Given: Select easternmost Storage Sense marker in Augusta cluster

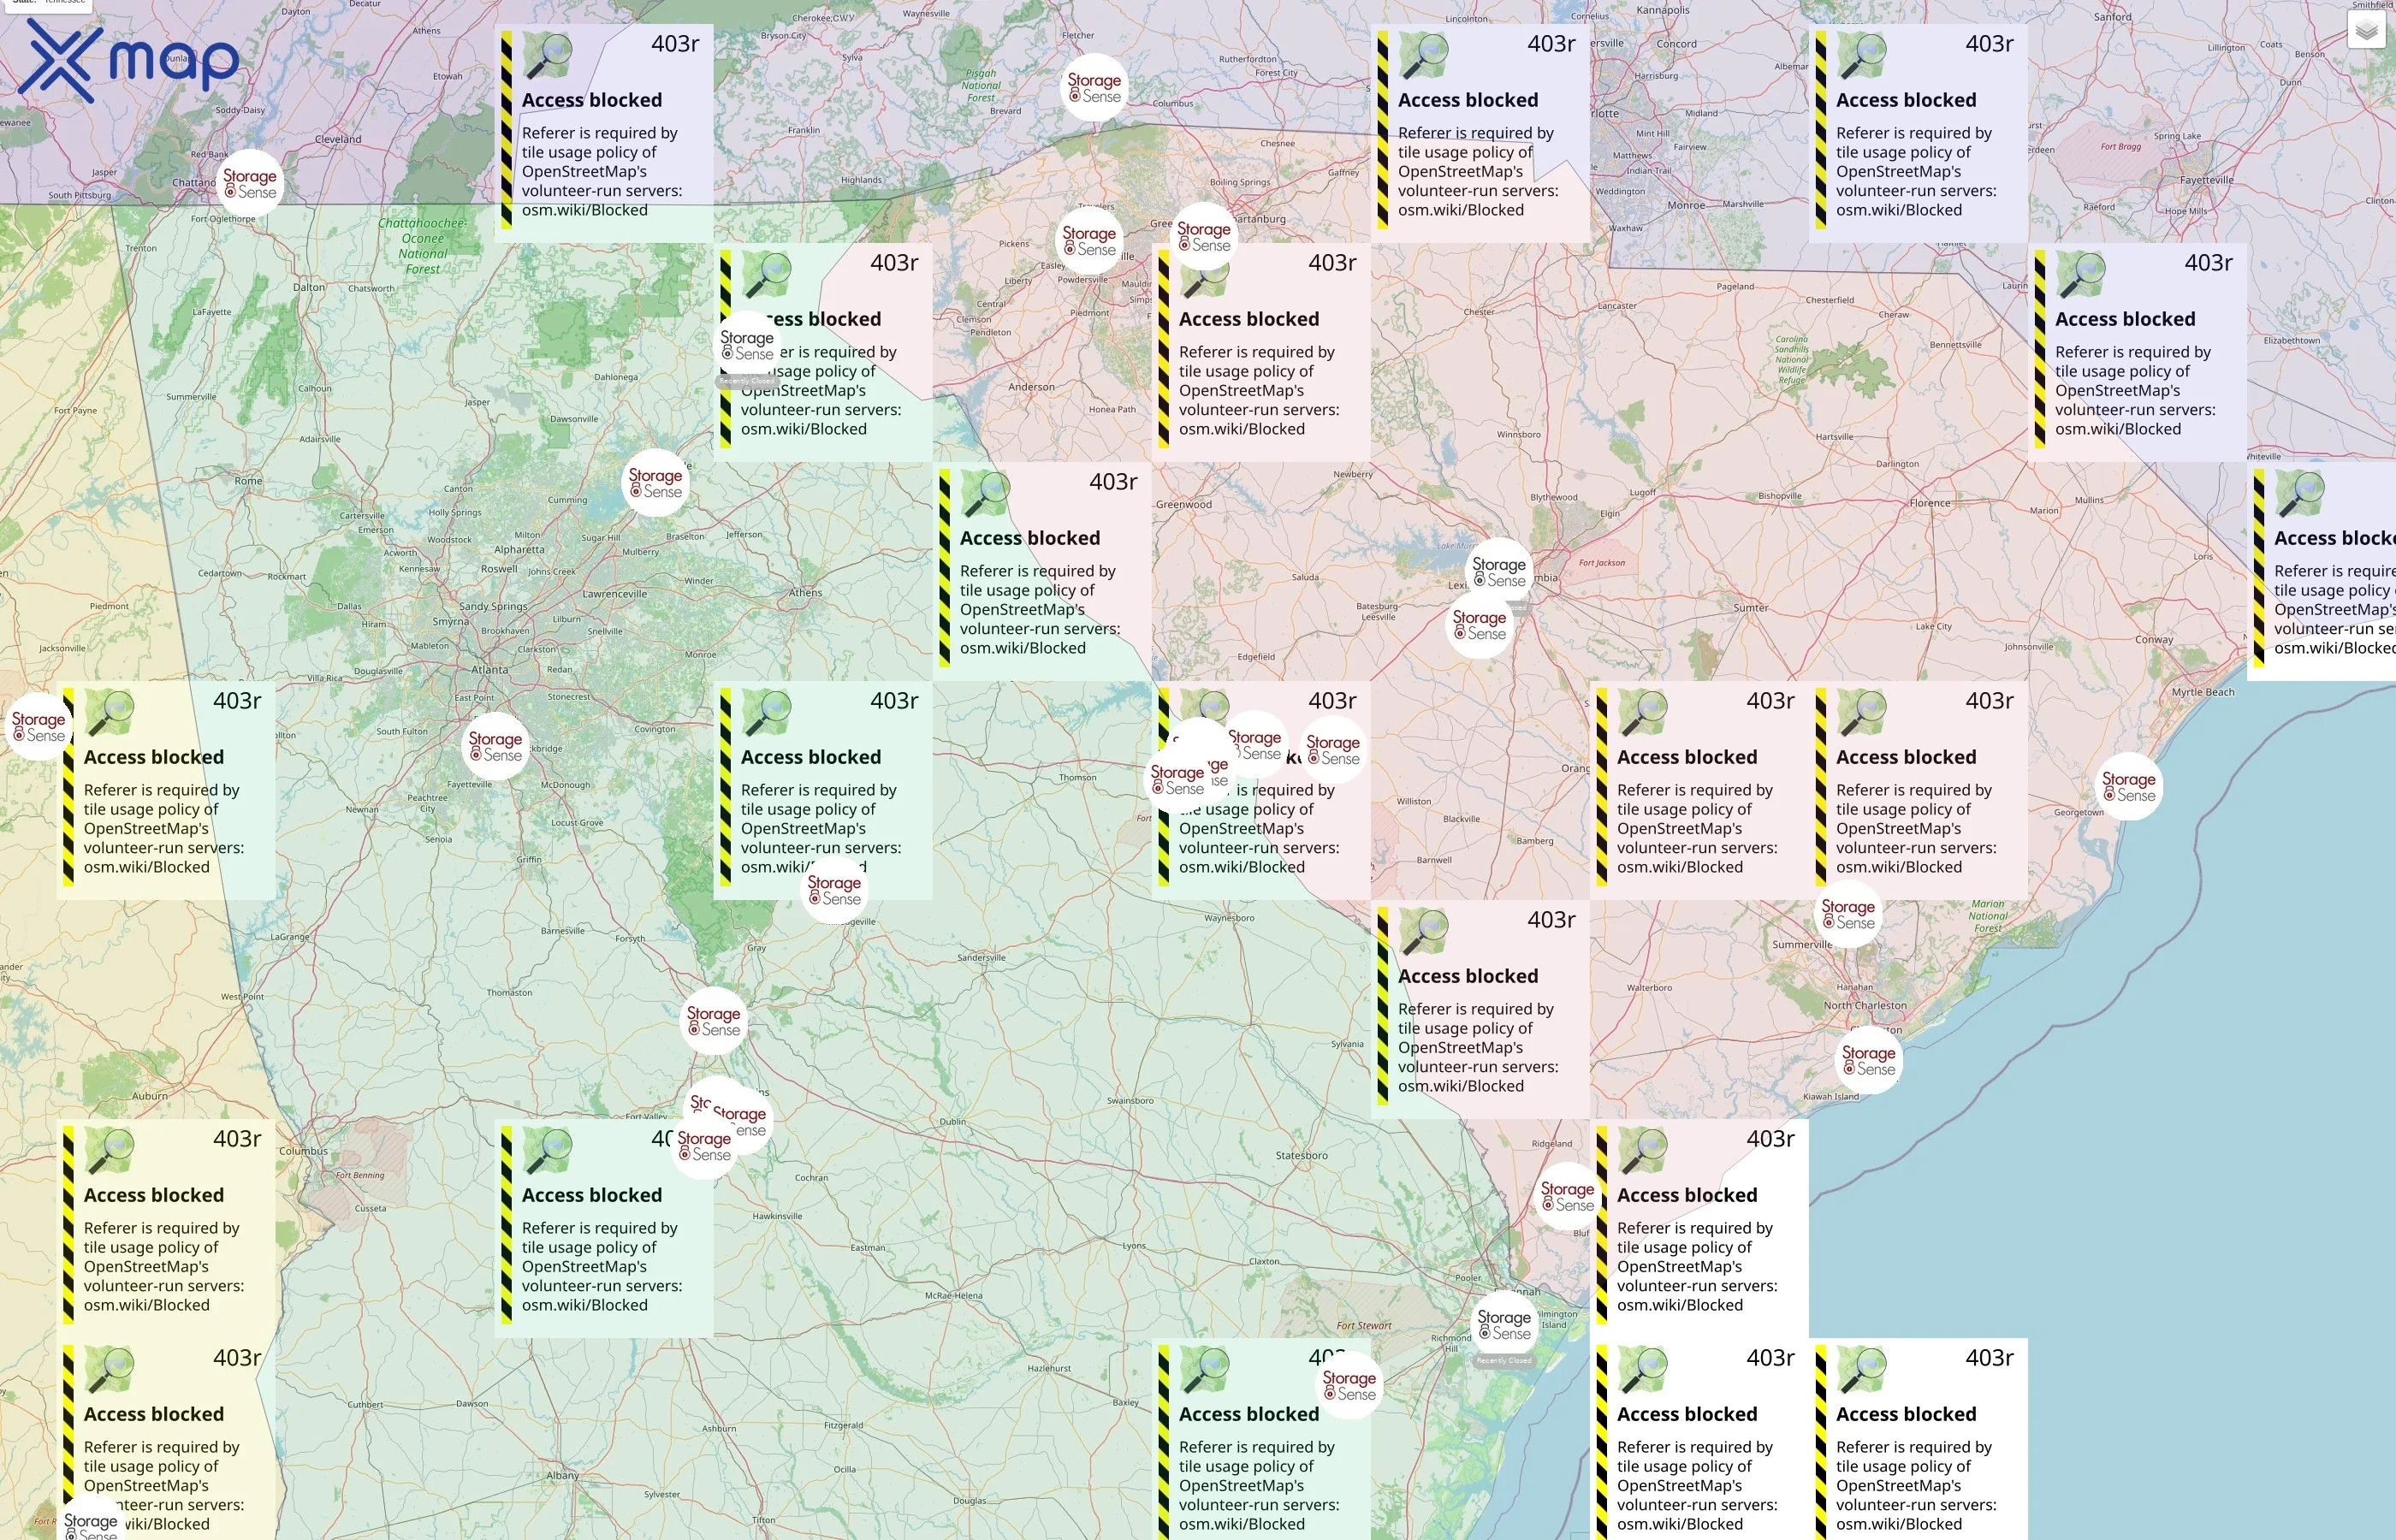Looking at the screenshot, I should point(1334,750).
